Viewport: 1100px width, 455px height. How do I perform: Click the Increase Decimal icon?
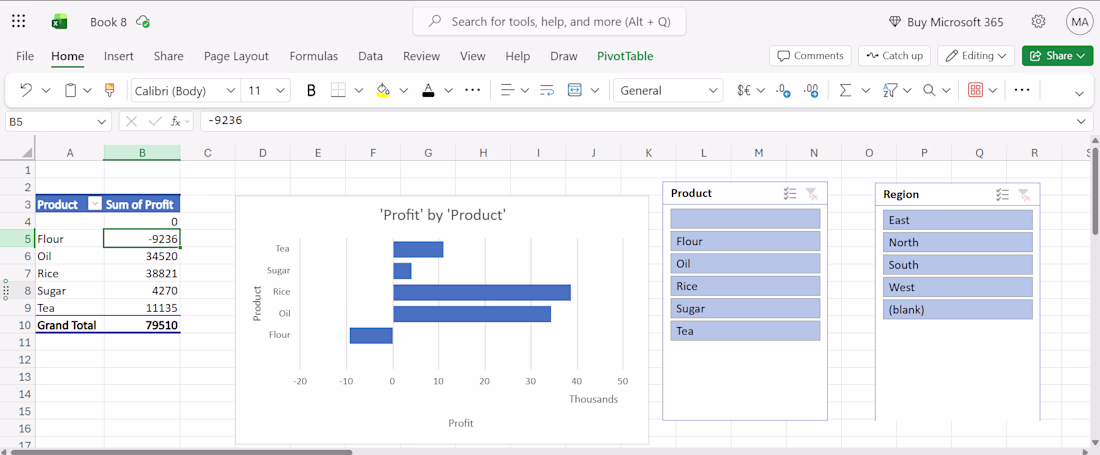[x=783, y=90]
